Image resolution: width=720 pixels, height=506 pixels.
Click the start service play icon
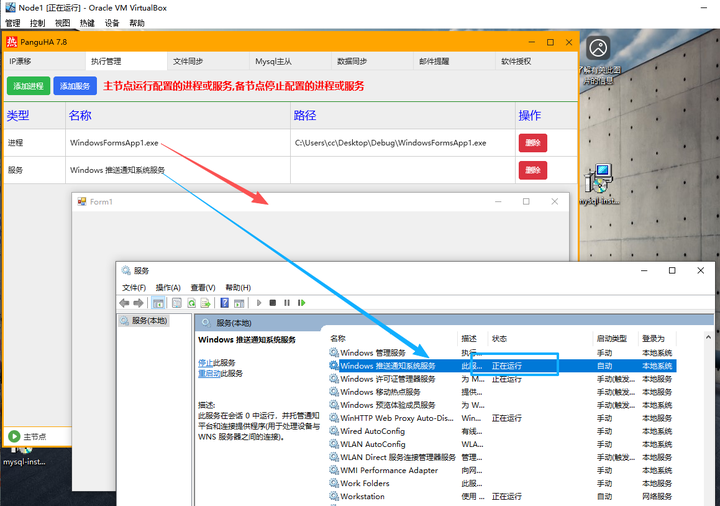pos(259,303)
